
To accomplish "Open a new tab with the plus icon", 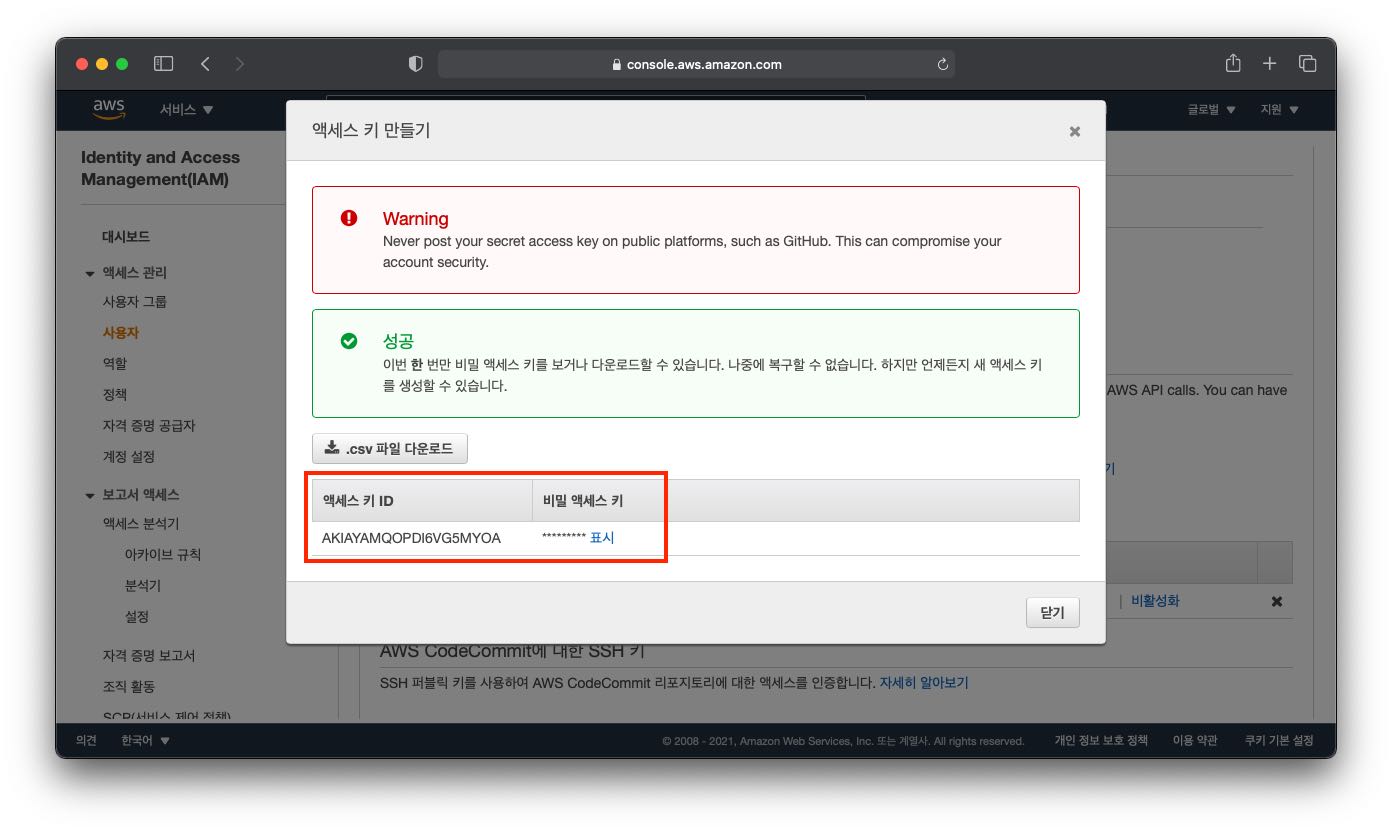I will [x=1269, y=64].
